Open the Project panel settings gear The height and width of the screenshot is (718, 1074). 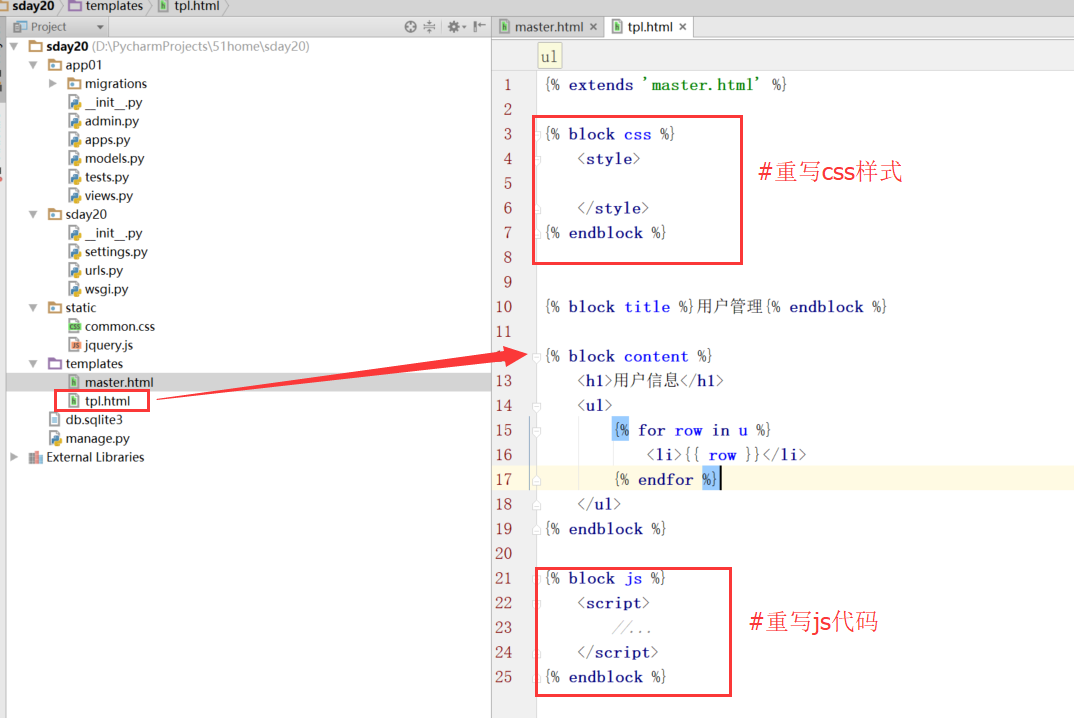[x=455, y=27]
